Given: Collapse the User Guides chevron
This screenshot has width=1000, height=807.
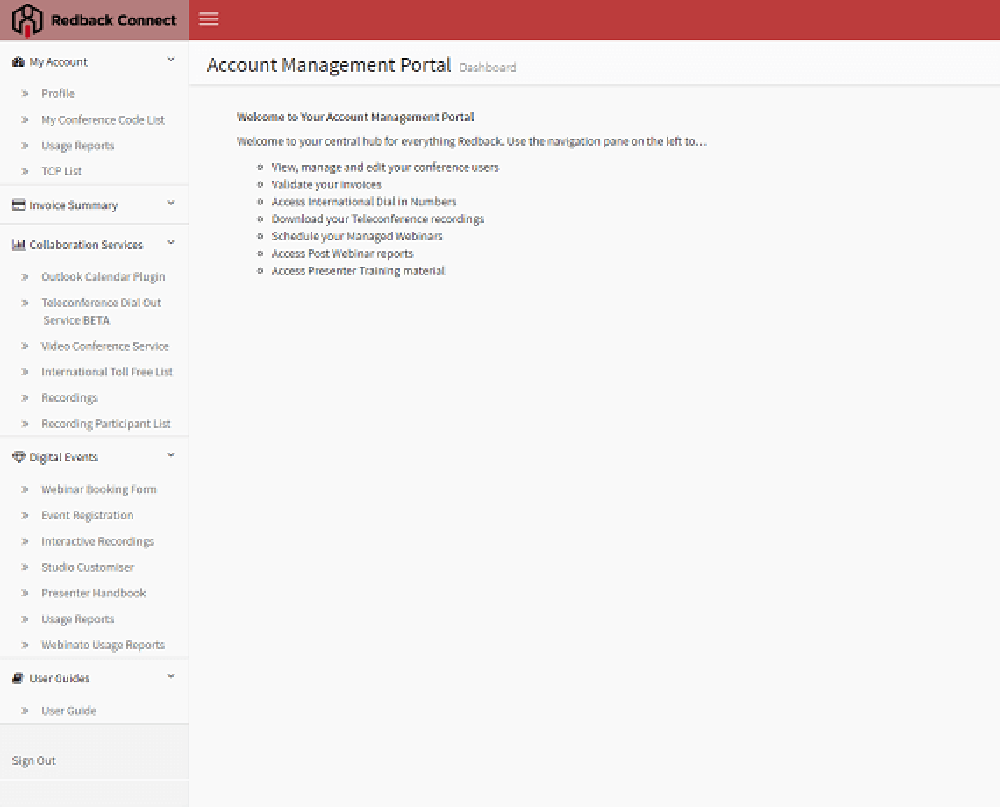Looking at the screenshot, I should coord(171,676).
